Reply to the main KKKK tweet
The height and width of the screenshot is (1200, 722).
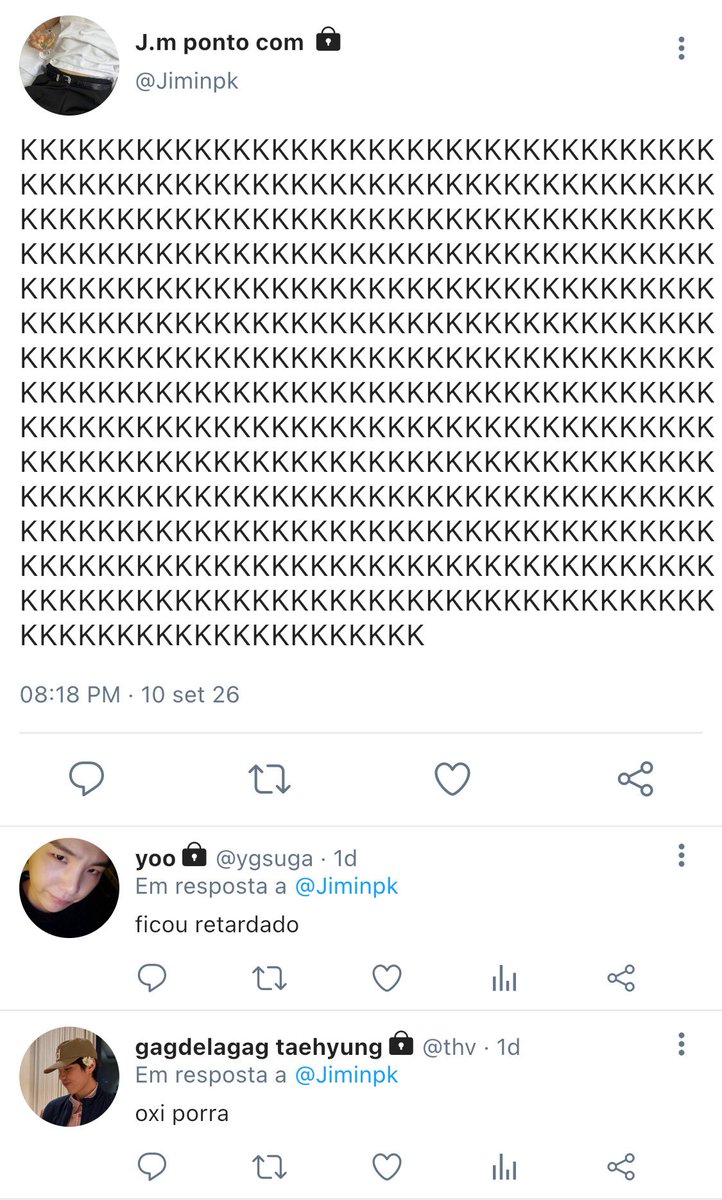point(87,778)
